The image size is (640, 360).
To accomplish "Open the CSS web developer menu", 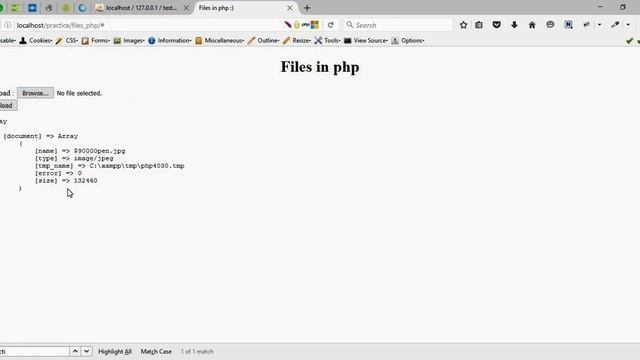I will (x=67, y=40).
